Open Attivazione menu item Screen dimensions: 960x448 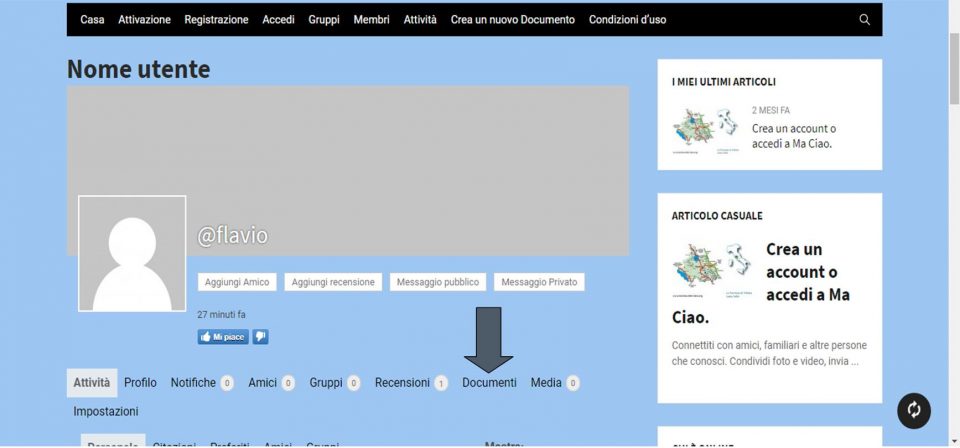coord(144,20)
